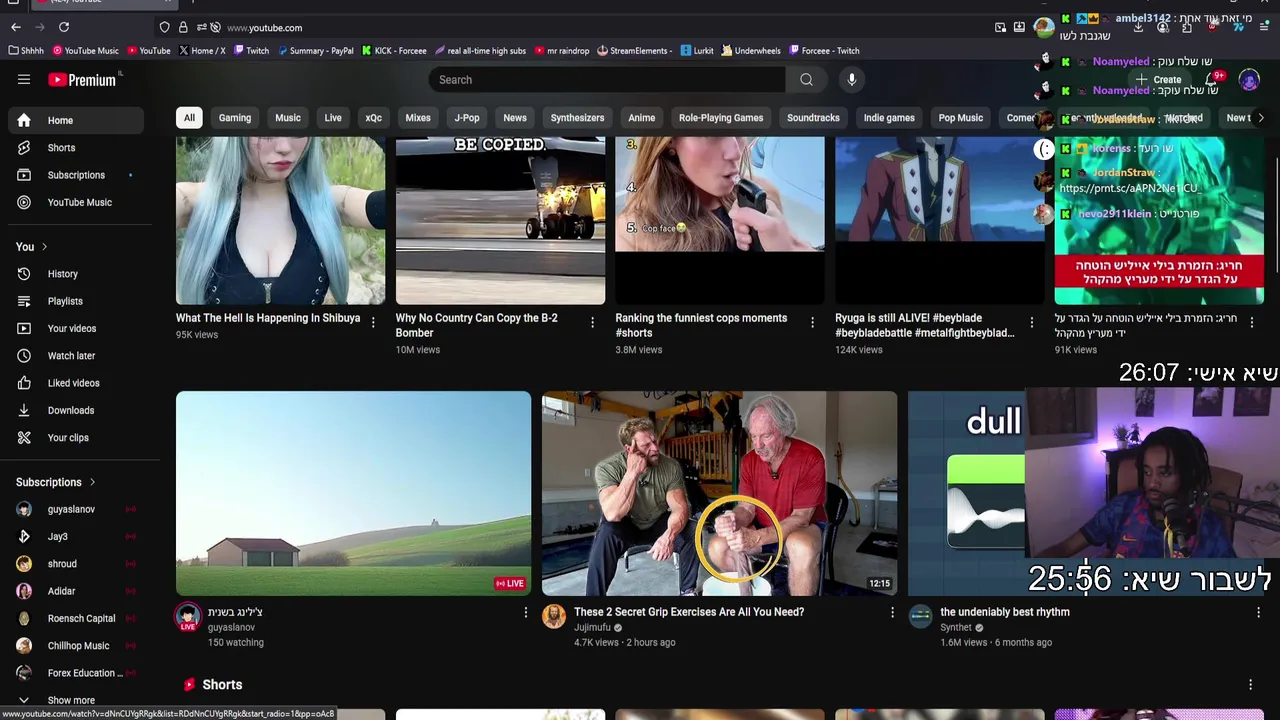Select the Gaming filter chip
Viewport: 1280px width, 720px height.
pos(235,118)
